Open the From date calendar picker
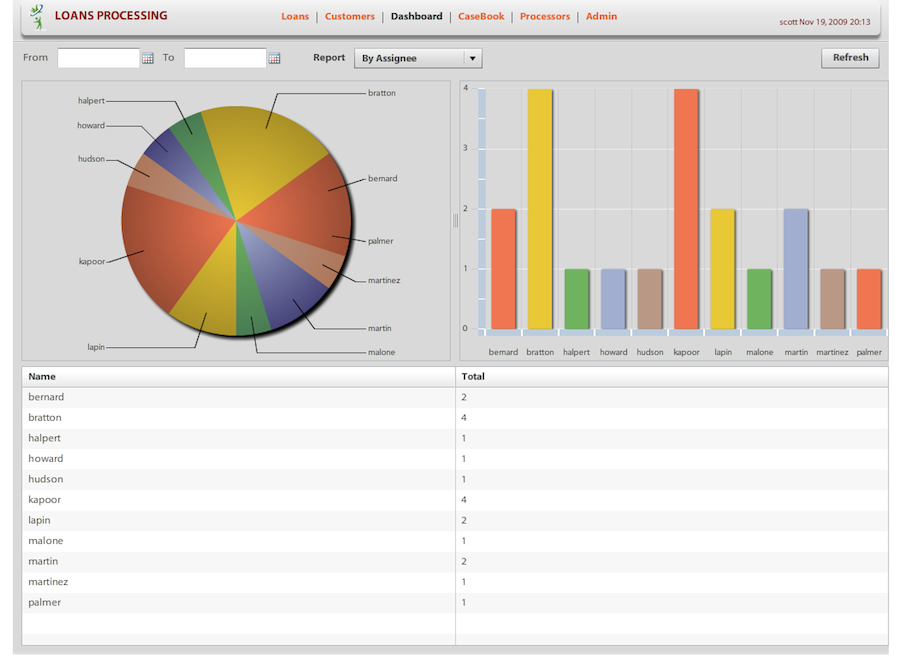900x663 pixels. click(148, 58)
